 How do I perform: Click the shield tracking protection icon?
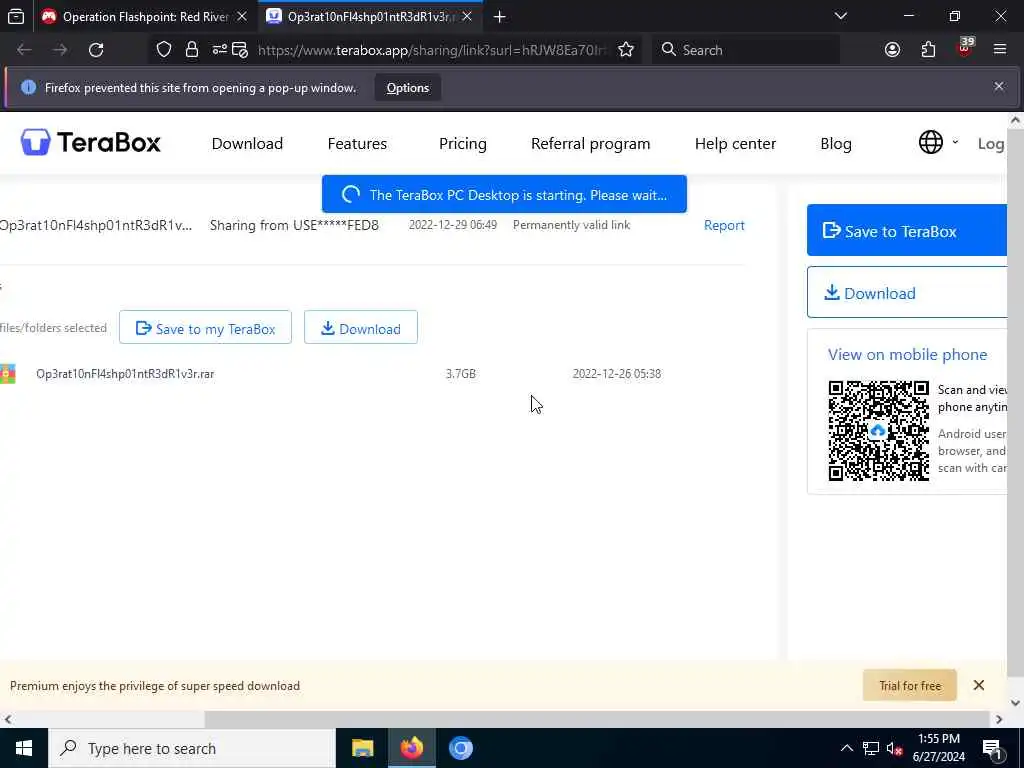point(164,50)
